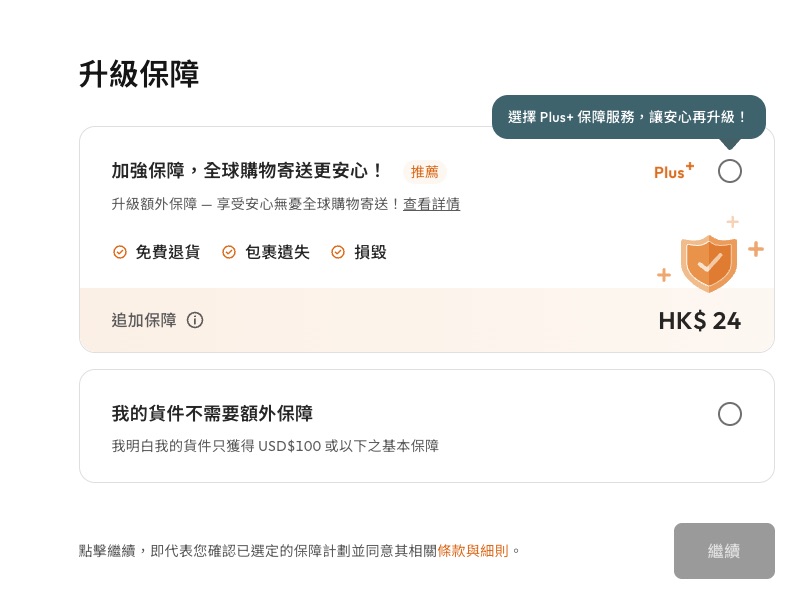Screen dimensions: 799x614
Task: Click the USD$100 basic protection description
Action: point(275,446)
